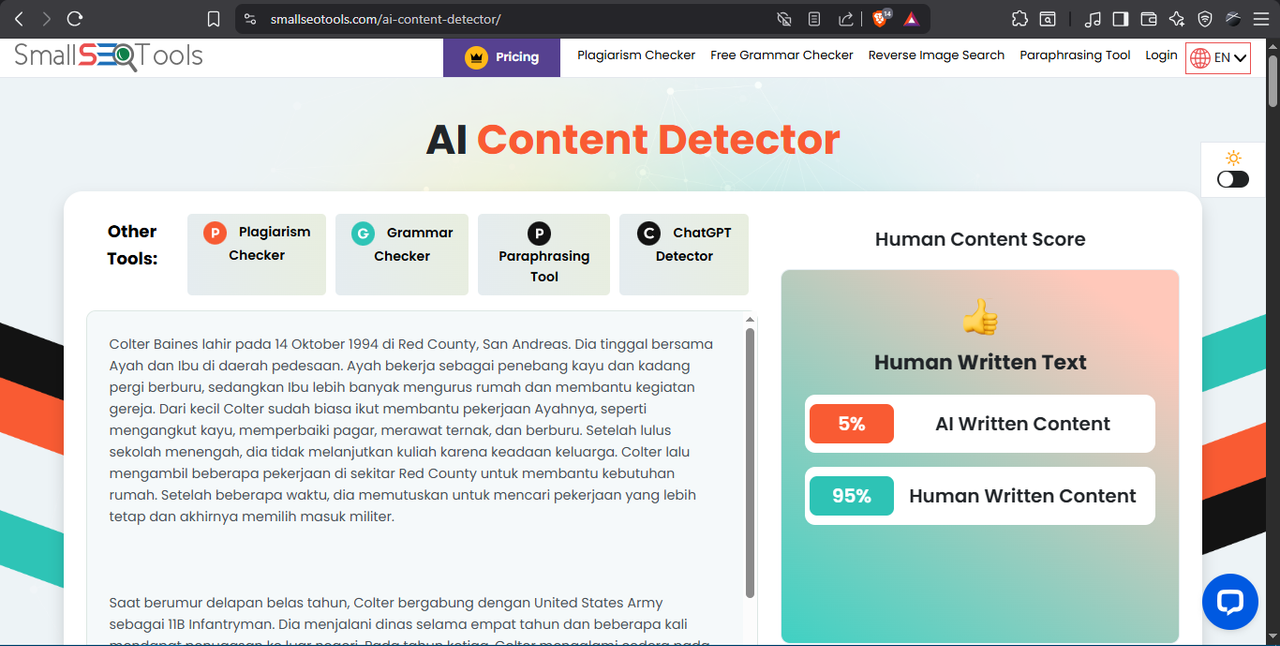Click the text area scrollbar thumb
Screen dimensions: 1280x646
[x=750, y=462]
